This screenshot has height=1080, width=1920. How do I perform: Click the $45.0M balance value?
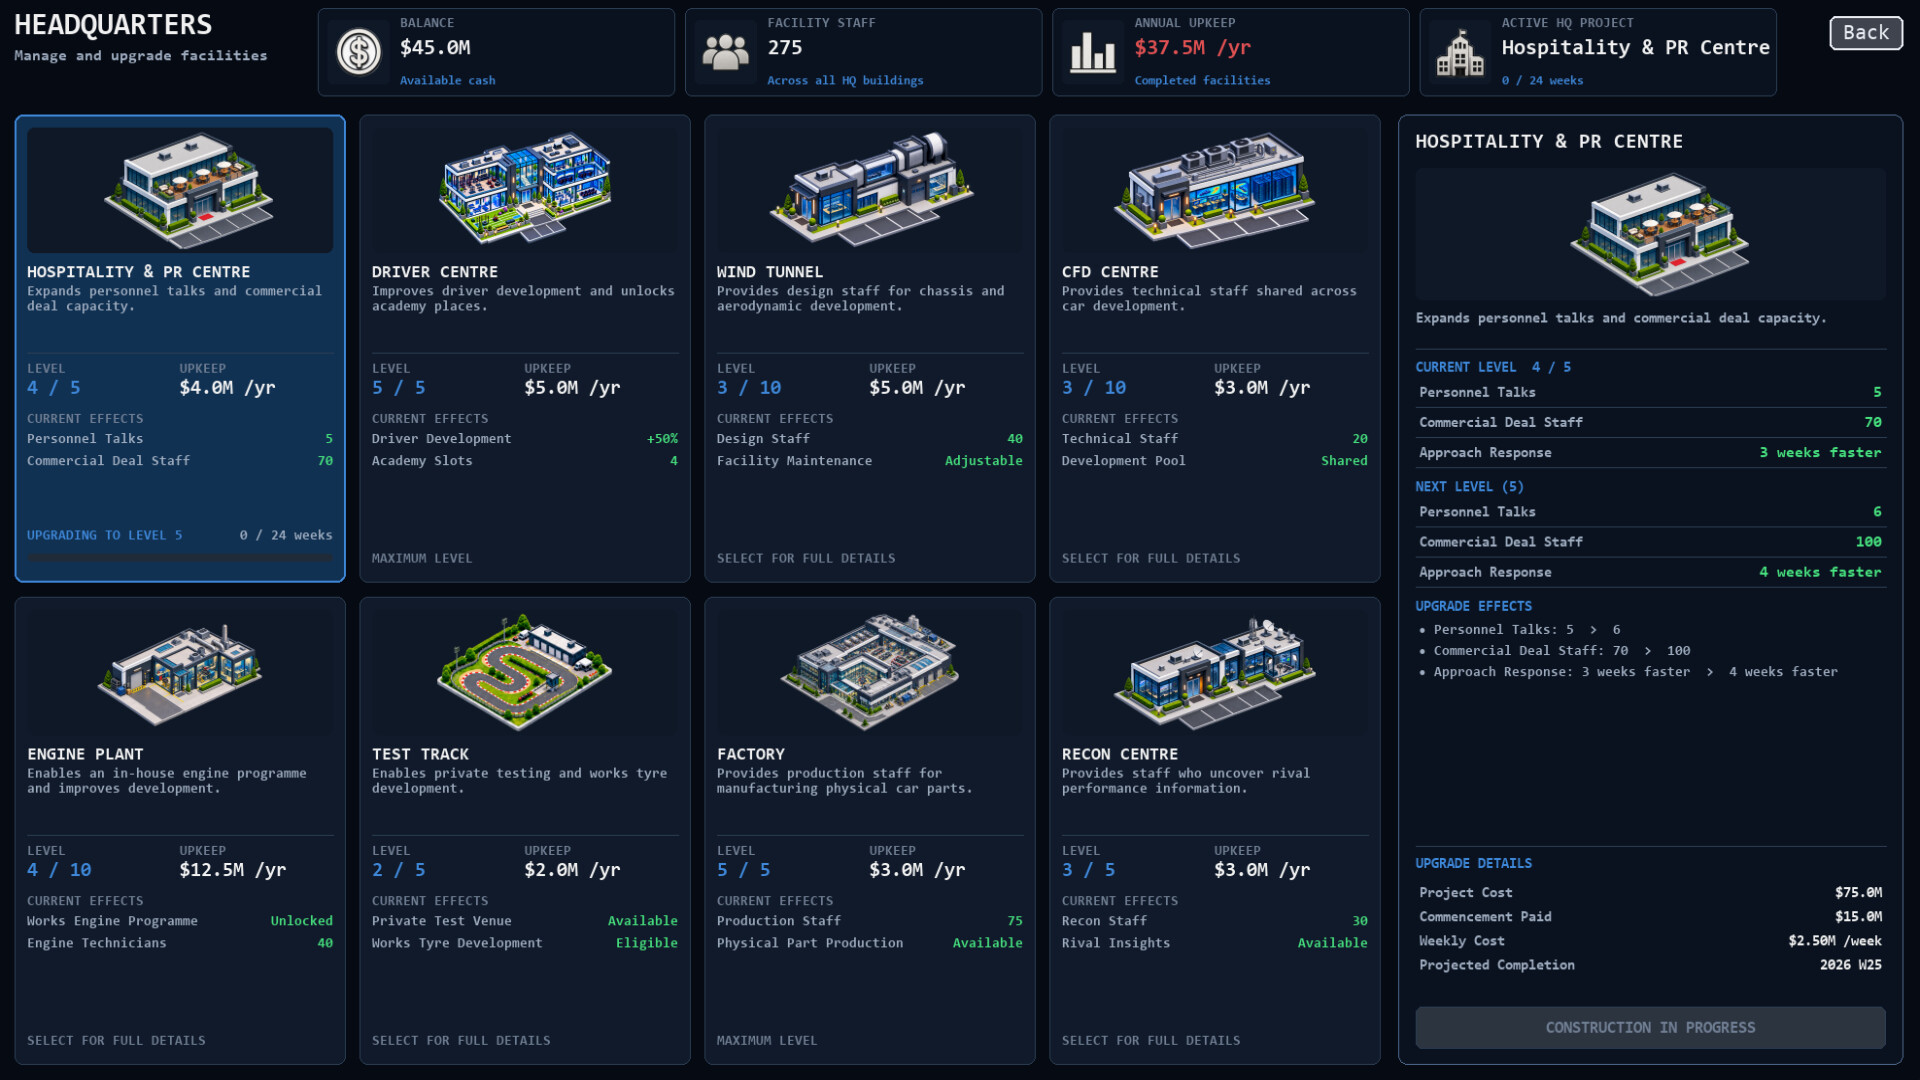pos(435,47)
